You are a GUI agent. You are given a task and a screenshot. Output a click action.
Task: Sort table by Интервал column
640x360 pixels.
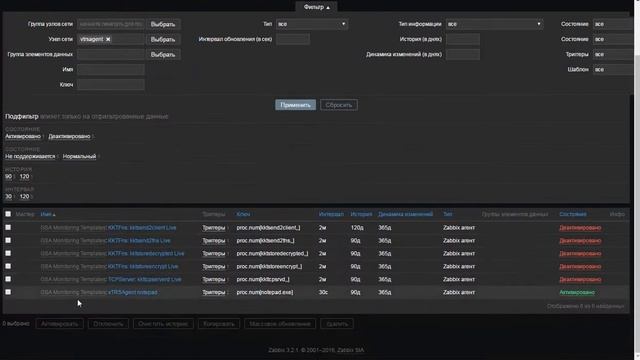(x=331, y=214)
